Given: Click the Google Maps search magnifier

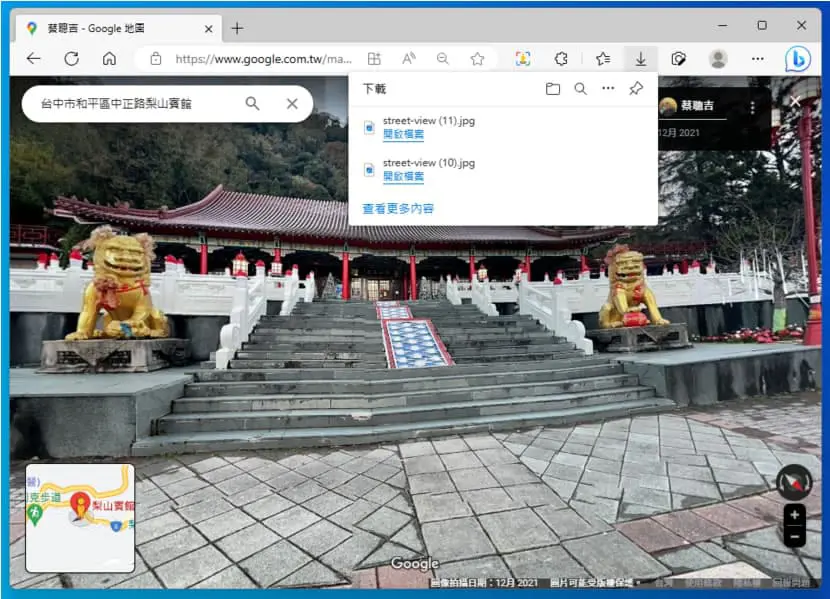Looking at the screenshot, I should (x=252, y=104).
